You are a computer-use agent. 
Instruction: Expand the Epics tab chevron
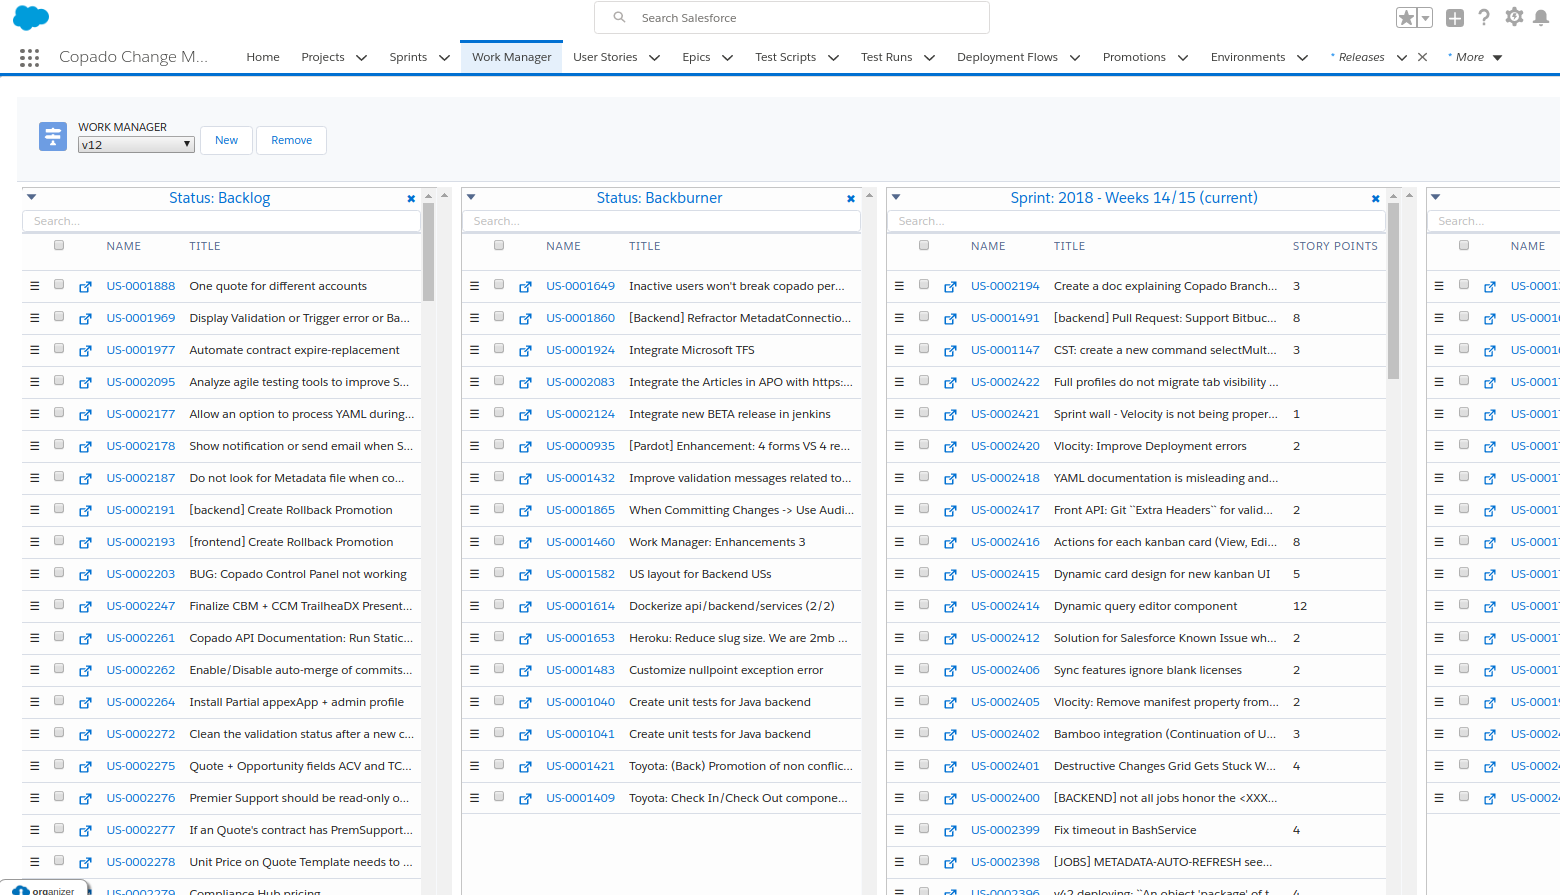click(x=727, y=58)
